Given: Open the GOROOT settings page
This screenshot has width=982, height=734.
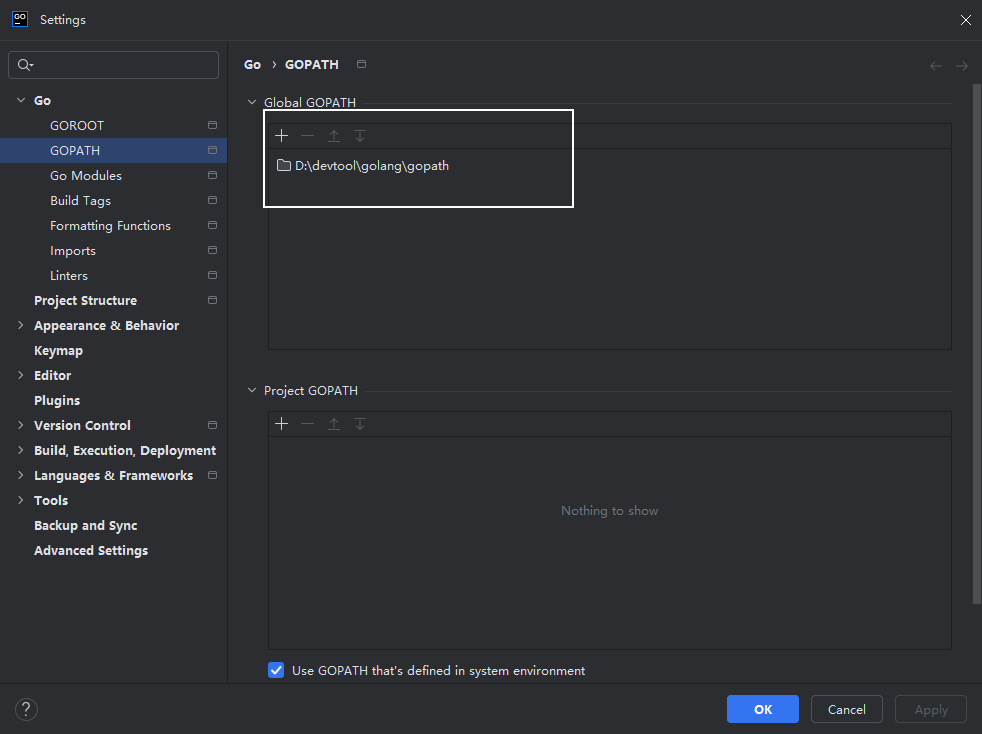Looking at the screenshot, I should (77, 126).
